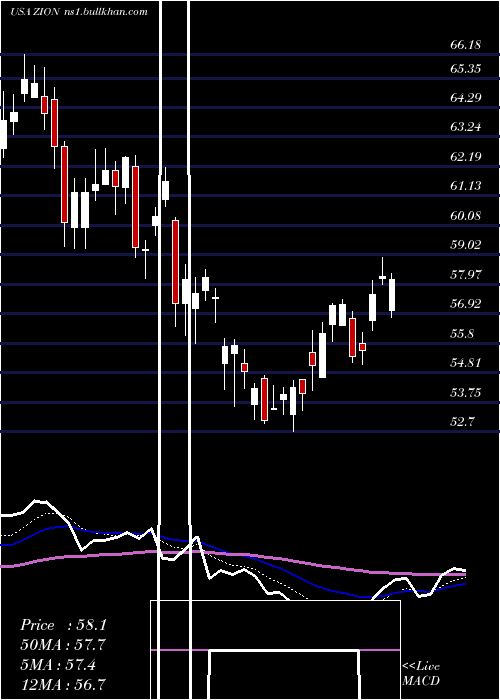Click the 56.92 price axis label
The width and height of the screenshot is (500, 700).
[x=466, y=304]
